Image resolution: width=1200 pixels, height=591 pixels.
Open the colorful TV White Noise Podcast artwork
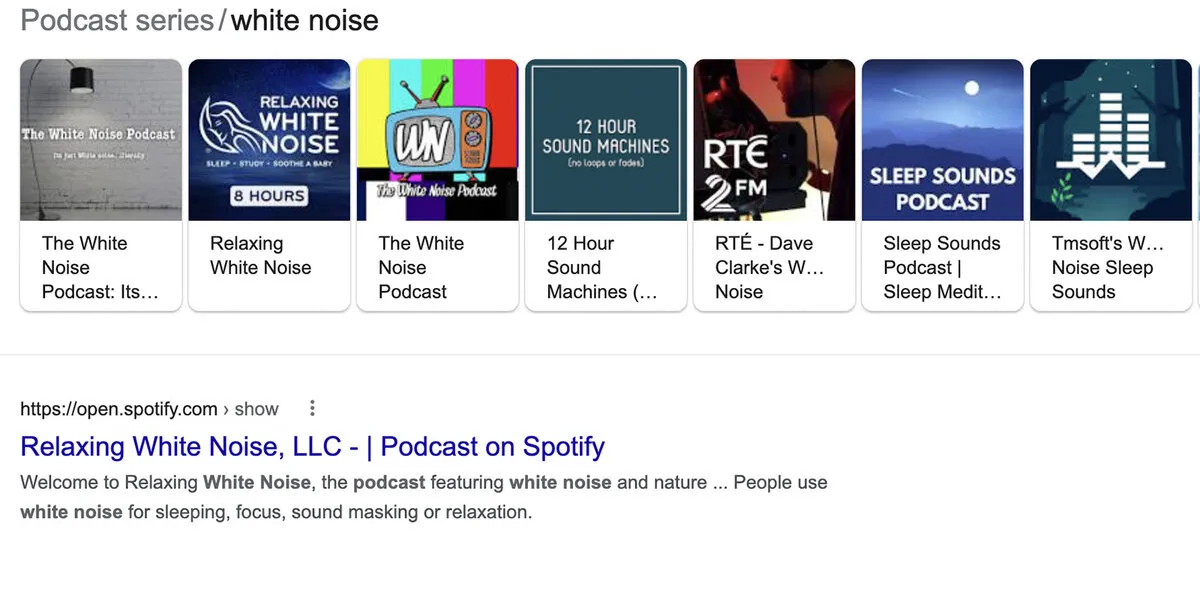click(x=438, y=140)
